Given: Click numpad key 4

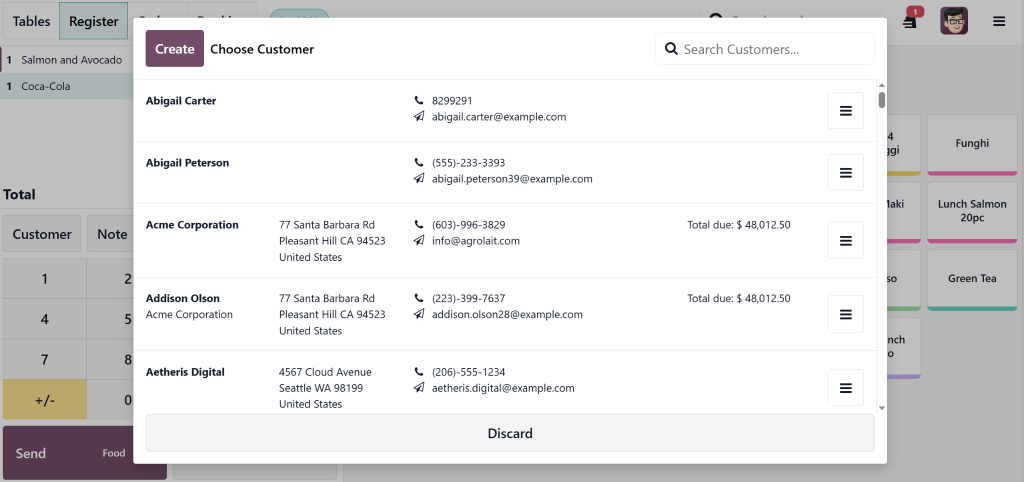Looking at the screenshot, I should point(44,319).
